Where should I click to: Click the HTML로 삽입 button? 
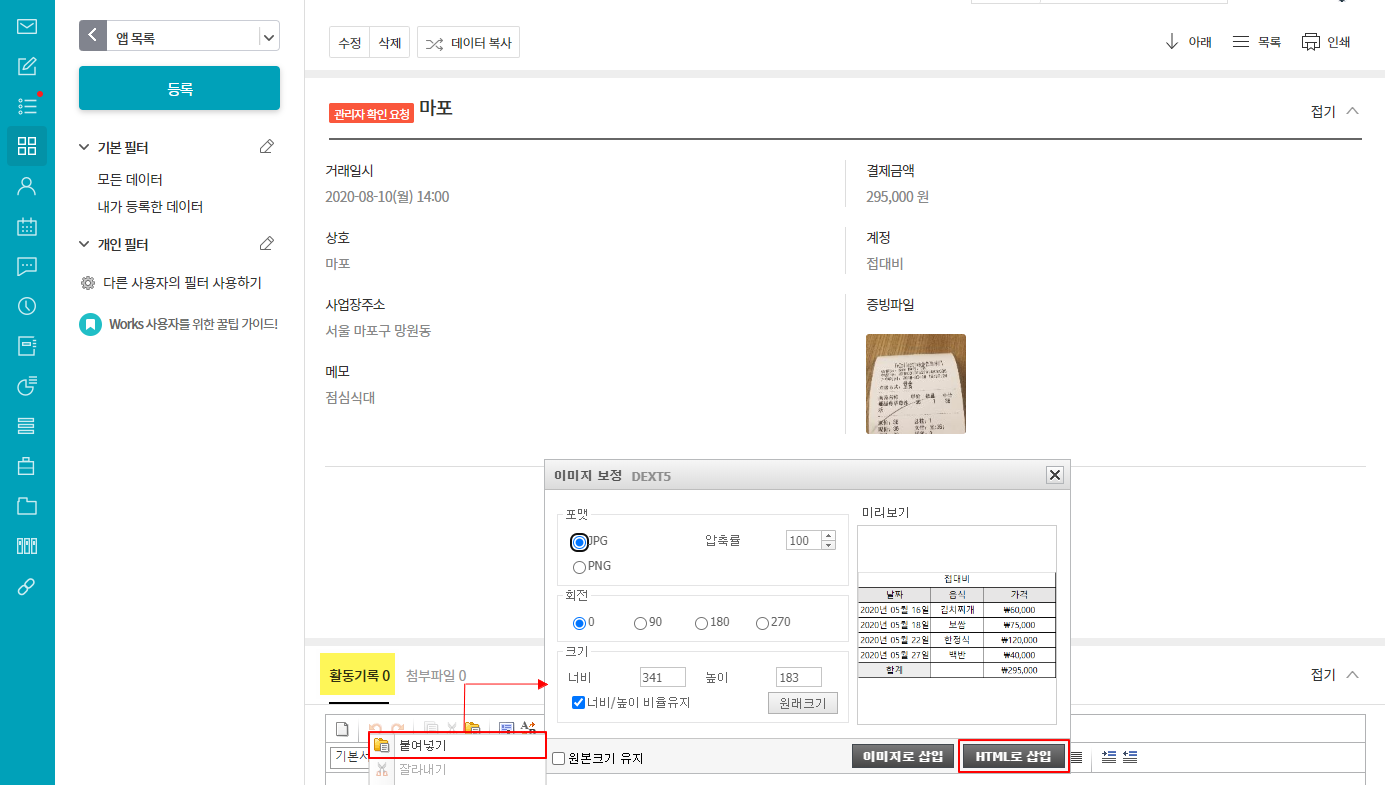coord(1014,756)
